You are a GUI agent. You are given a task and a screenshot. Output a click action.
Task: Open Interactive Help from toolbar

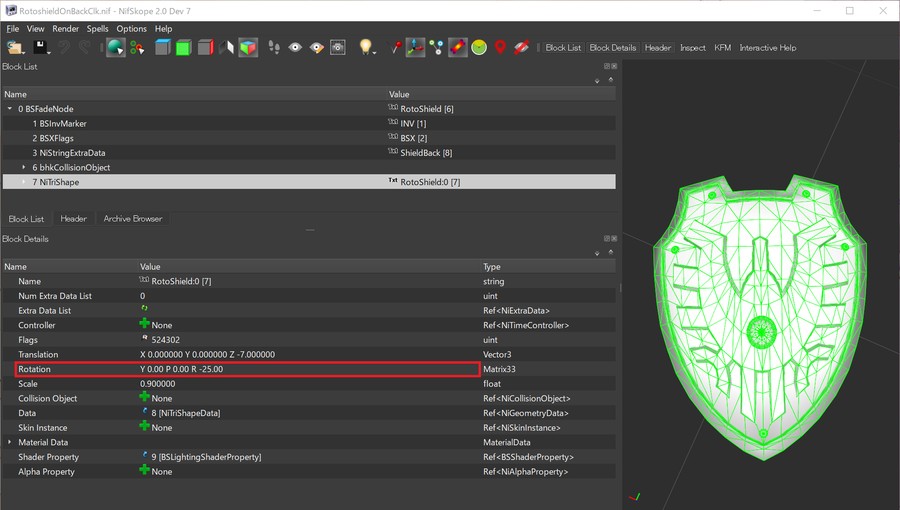point(767,47)
